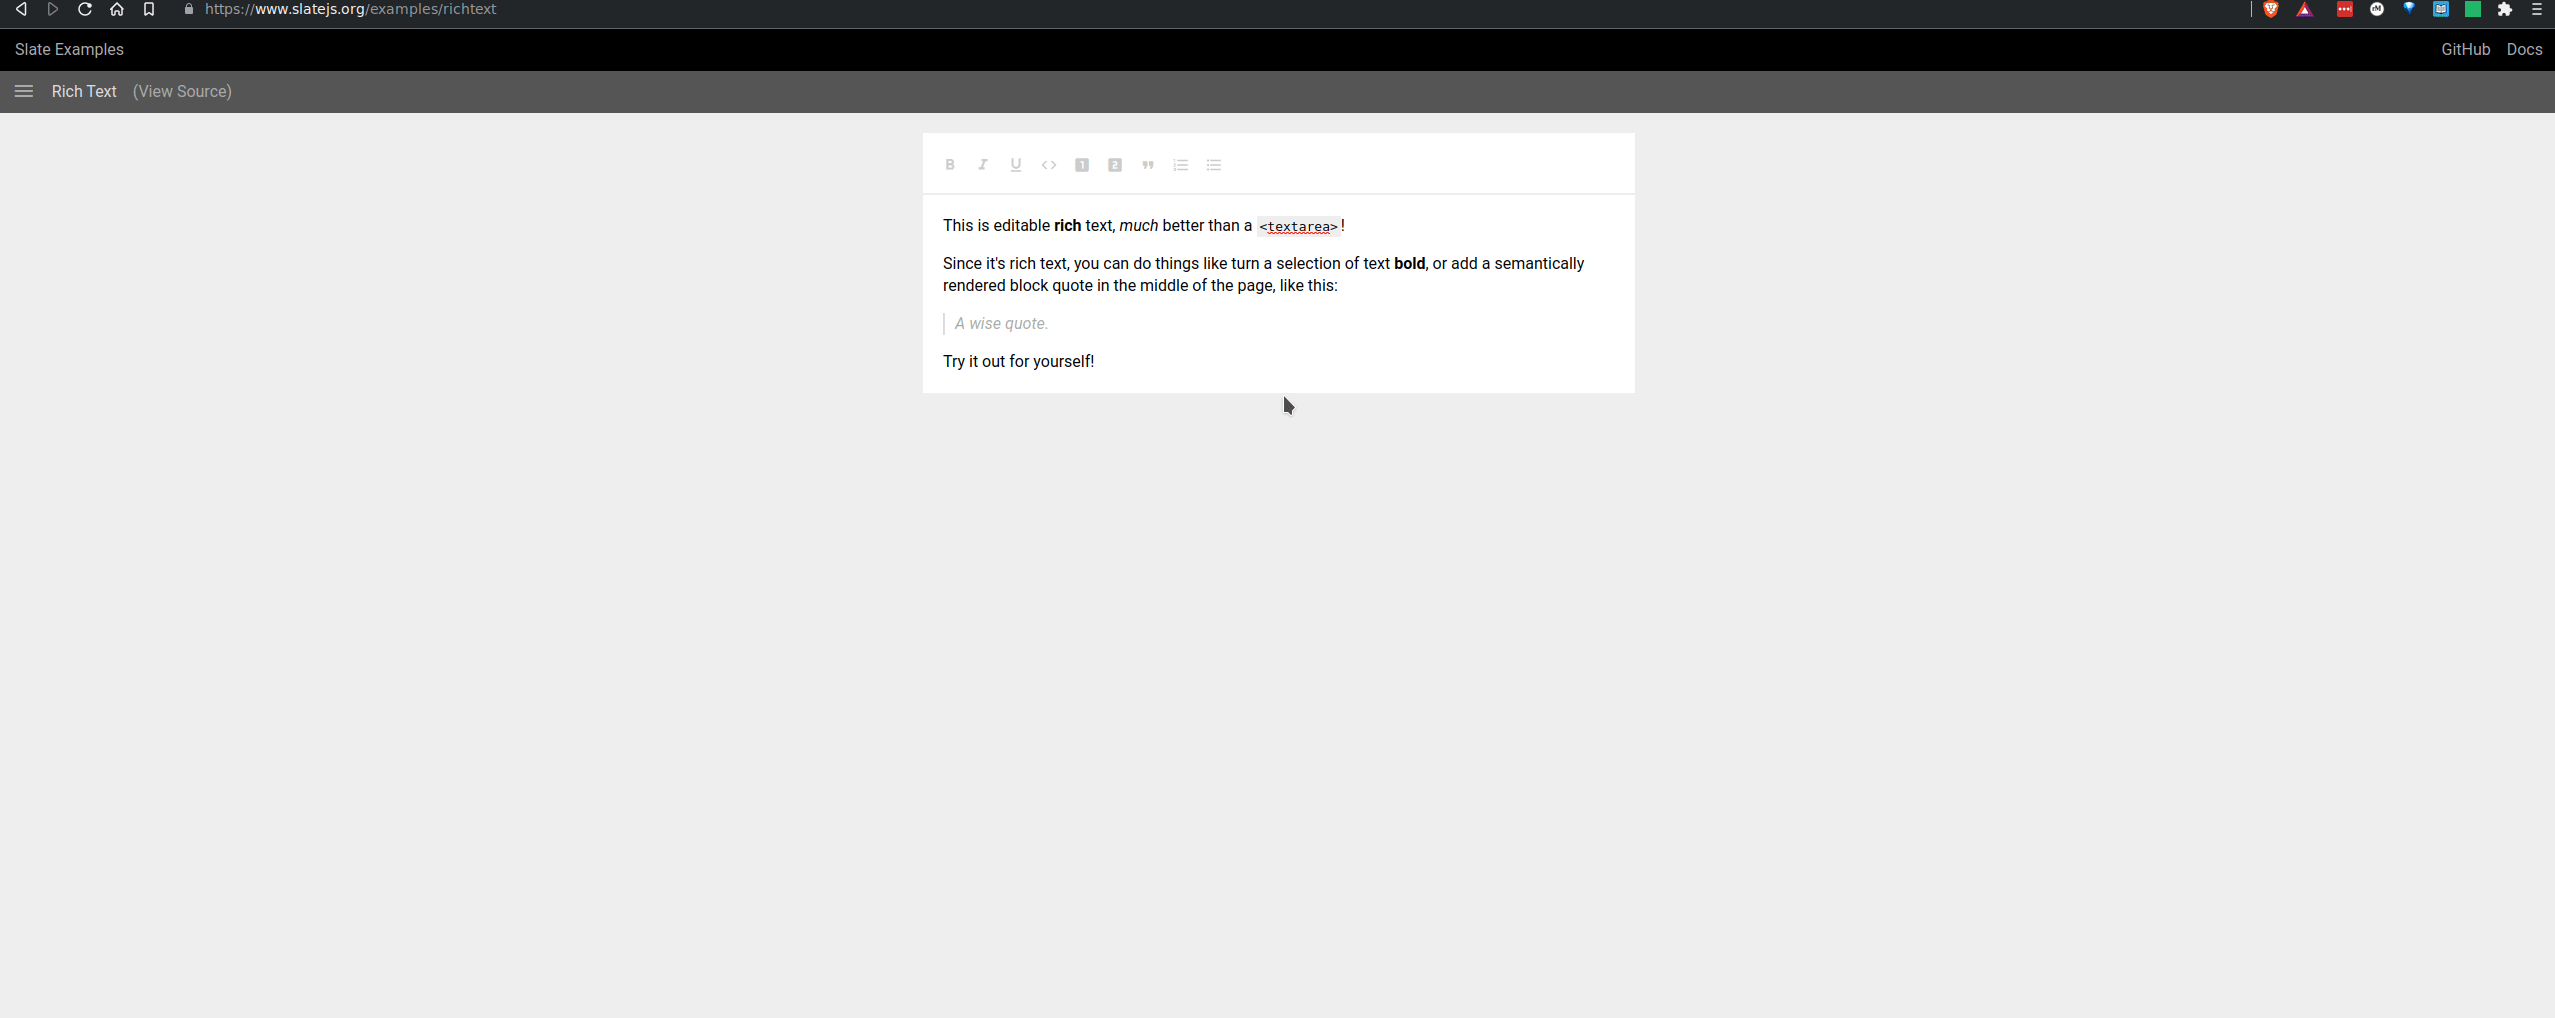2555x1018 pixels.
Task: Open the green square extension icon
Action: coord(2473,9)
